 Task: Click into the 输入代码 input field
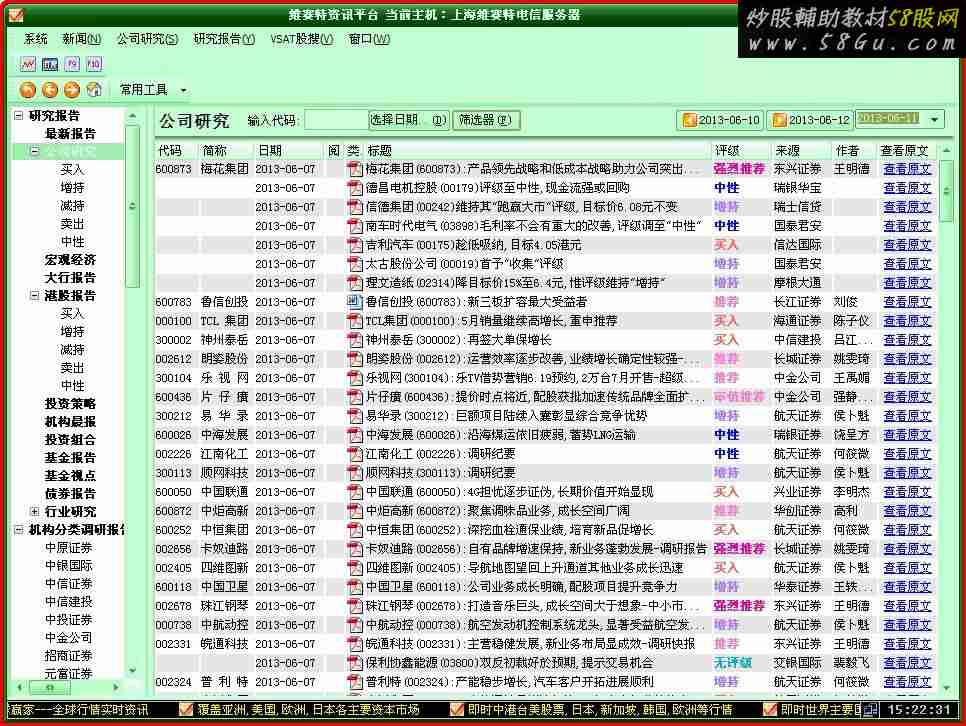336,120
